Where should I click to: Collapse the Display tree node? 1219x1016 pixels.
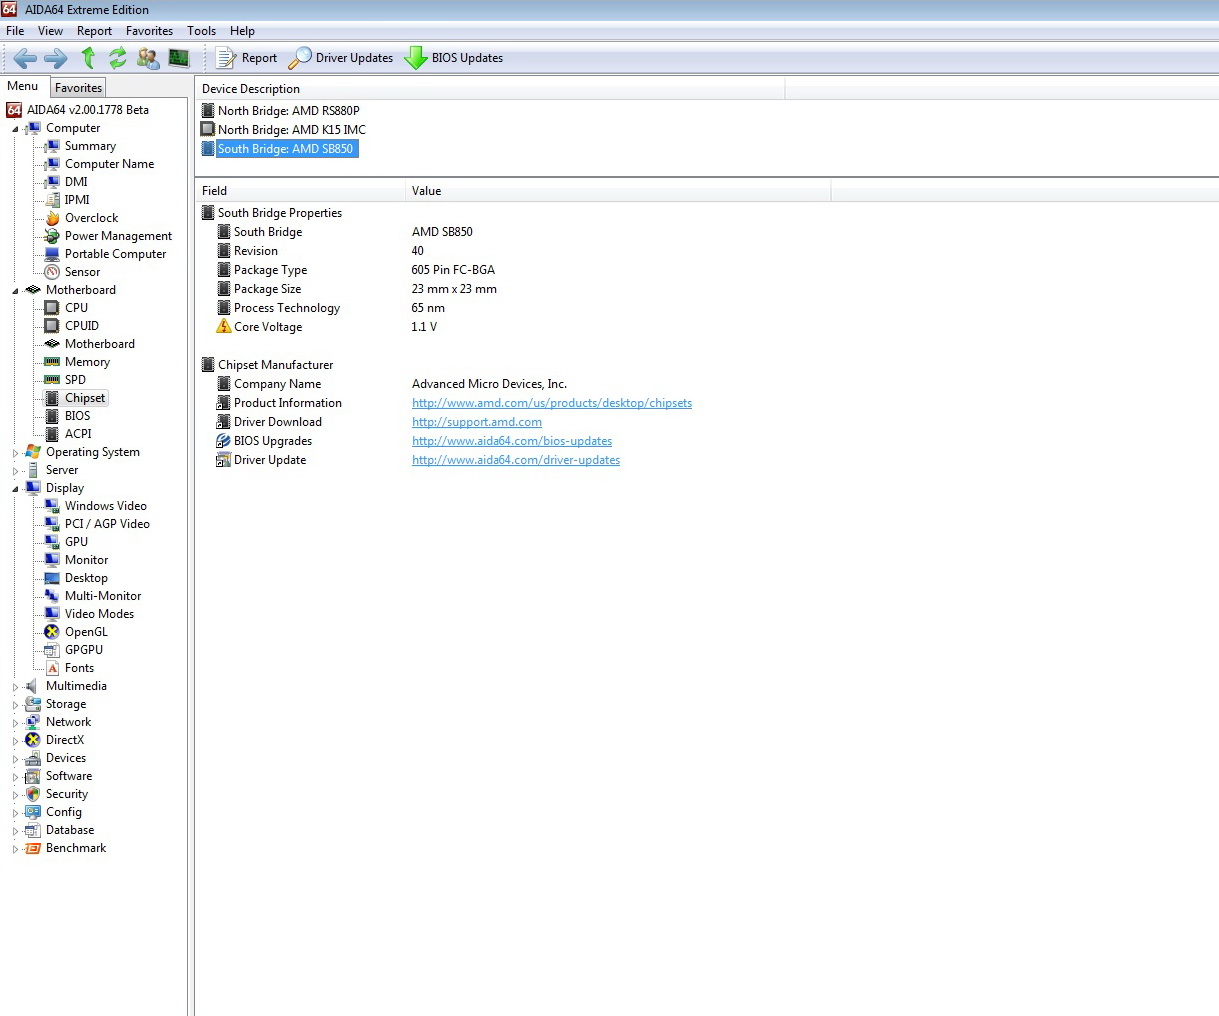[x=15, y=489]
